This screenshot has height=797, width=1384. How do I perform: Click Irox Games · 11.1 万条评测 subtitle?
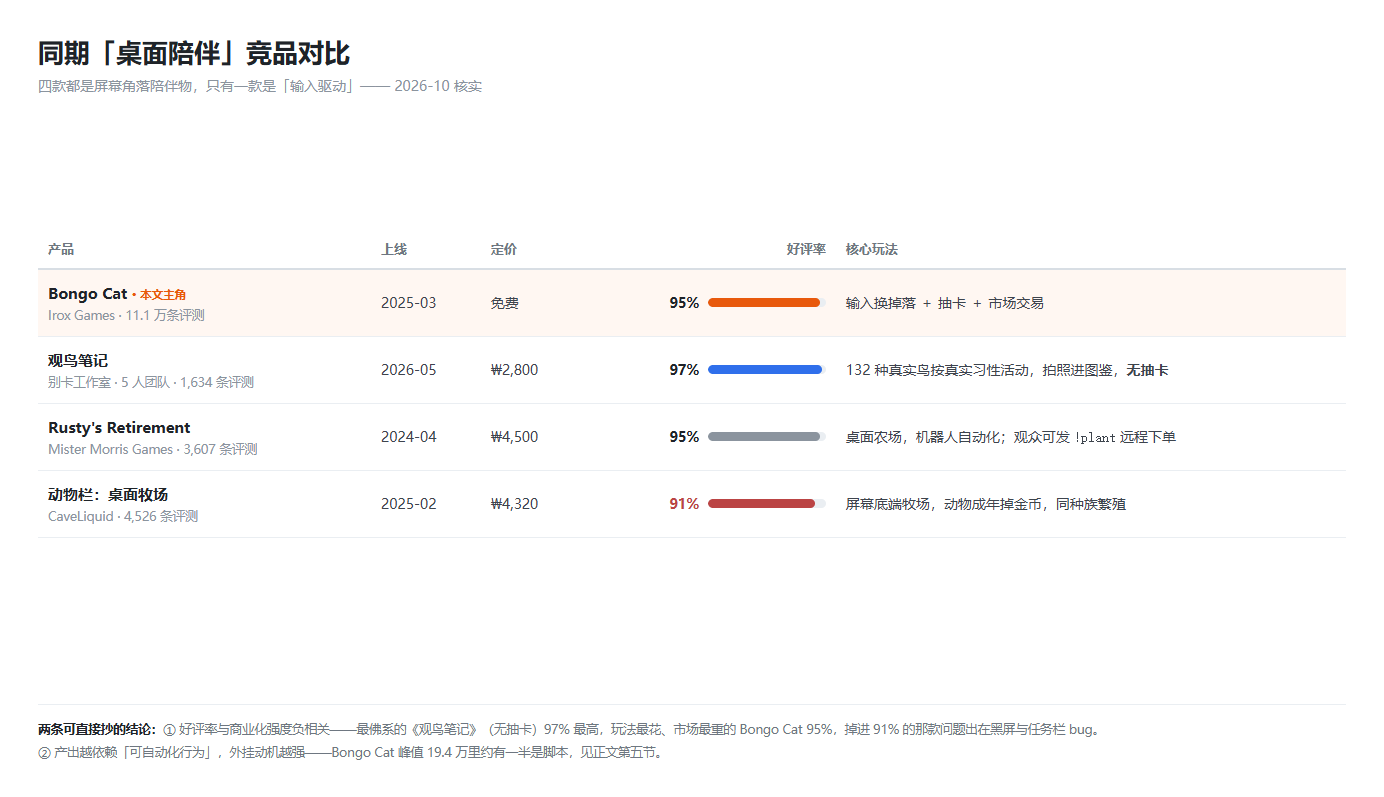pos(126,315)
